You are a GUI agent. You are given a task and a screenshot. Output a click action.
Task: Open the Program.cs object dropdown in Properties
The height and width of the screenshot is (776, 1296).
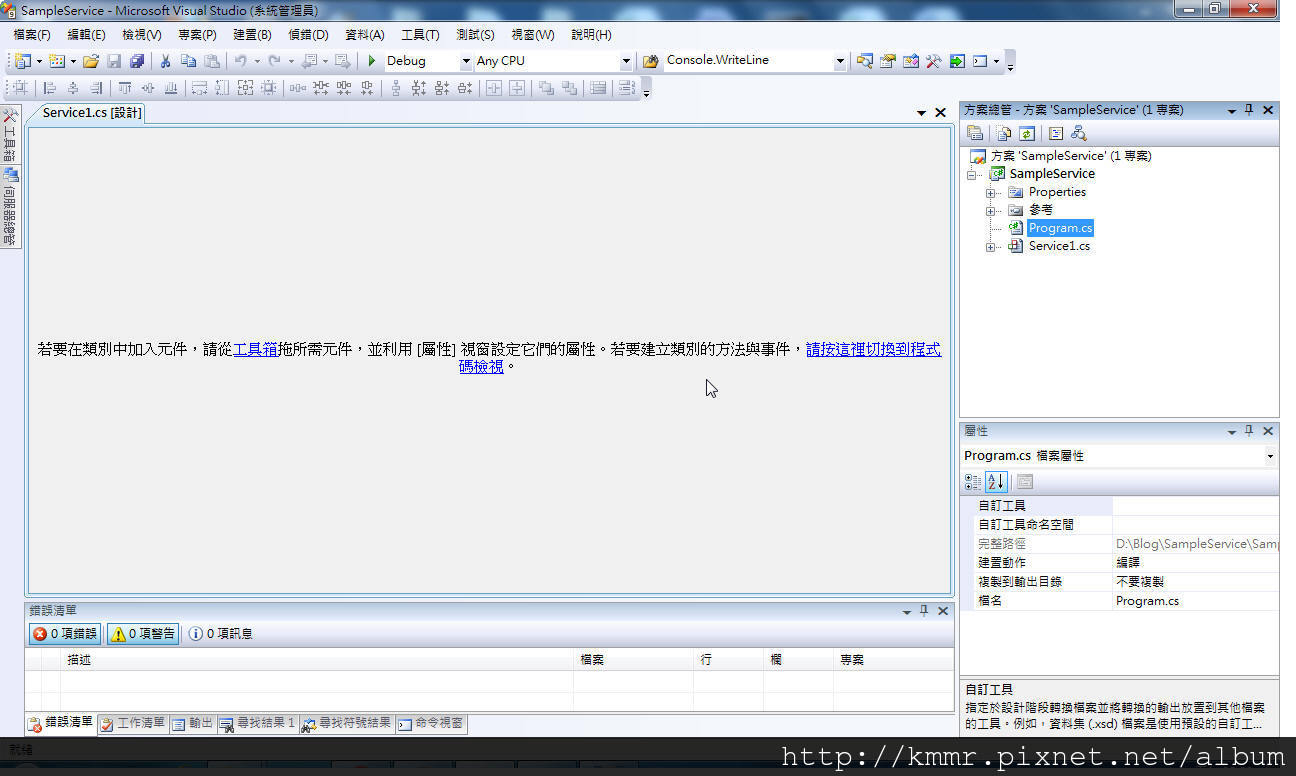(1270, 456)
